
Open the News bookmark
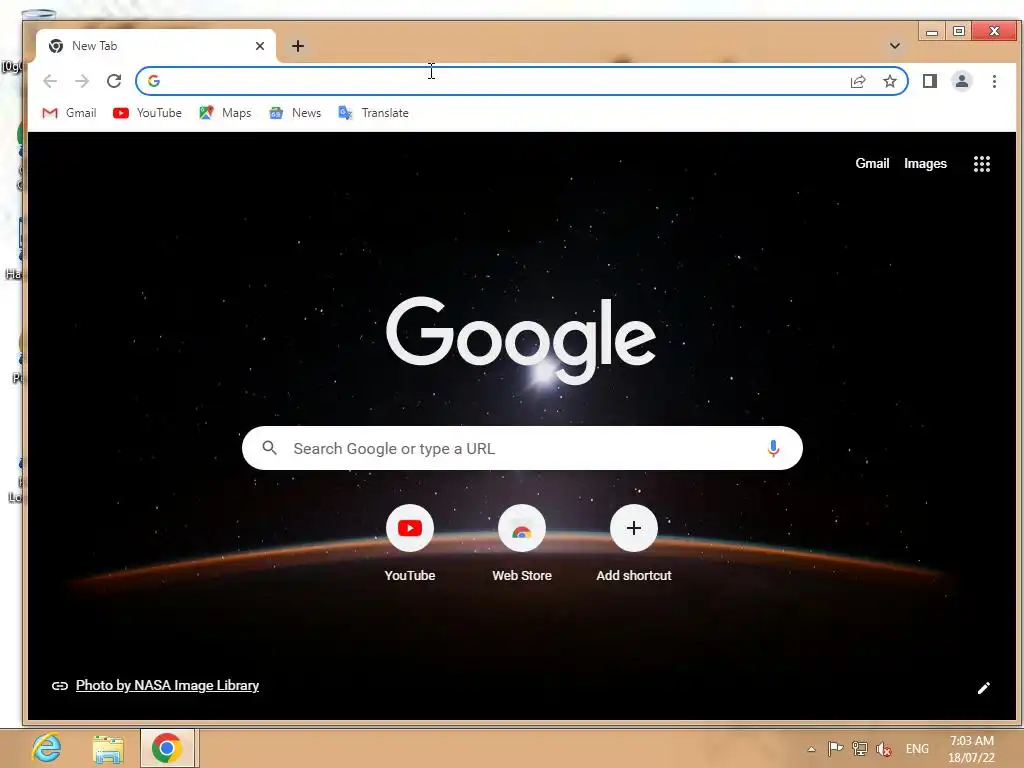coord(295,113)
